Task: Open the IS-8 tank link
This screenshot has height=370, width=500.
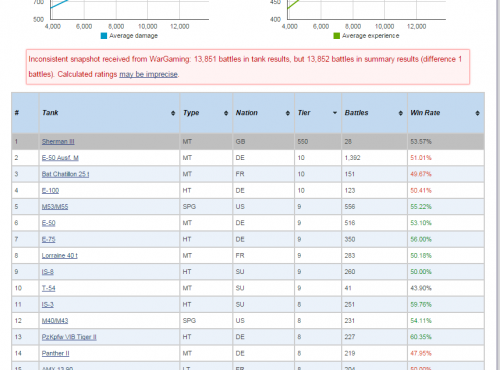Action: [48, 272]
